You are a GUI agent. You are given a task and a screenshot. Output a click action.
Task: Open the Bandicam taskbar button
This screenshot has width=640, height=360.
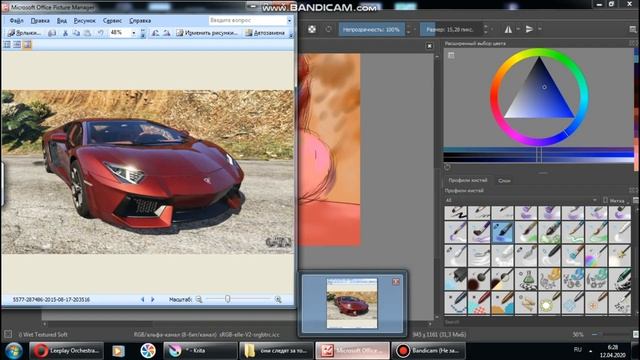point(428,350)
